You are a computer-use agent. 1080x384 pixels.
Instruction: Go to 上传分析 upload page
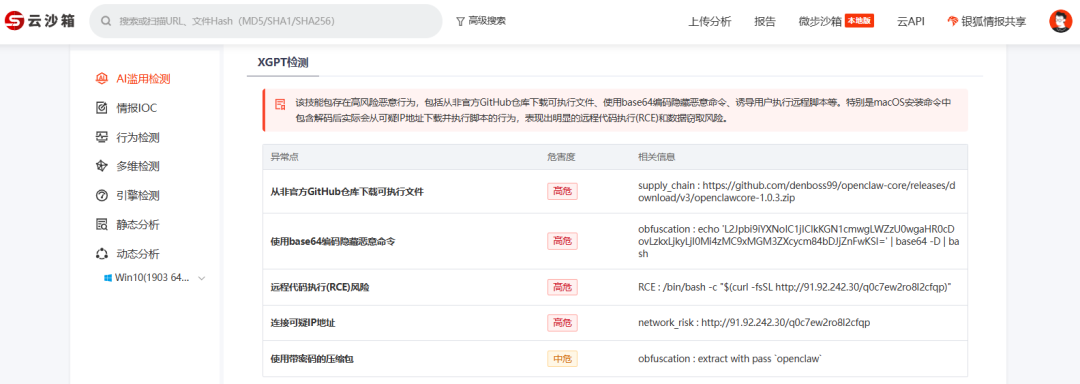[x=709, y=21]
